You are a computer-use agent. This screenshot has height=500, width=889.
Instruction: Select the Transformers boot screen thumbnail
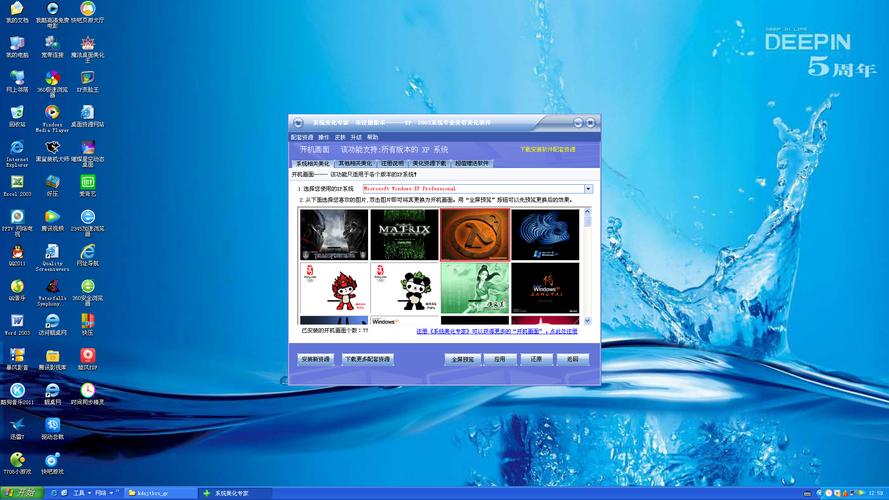click(x=334, y=235)
